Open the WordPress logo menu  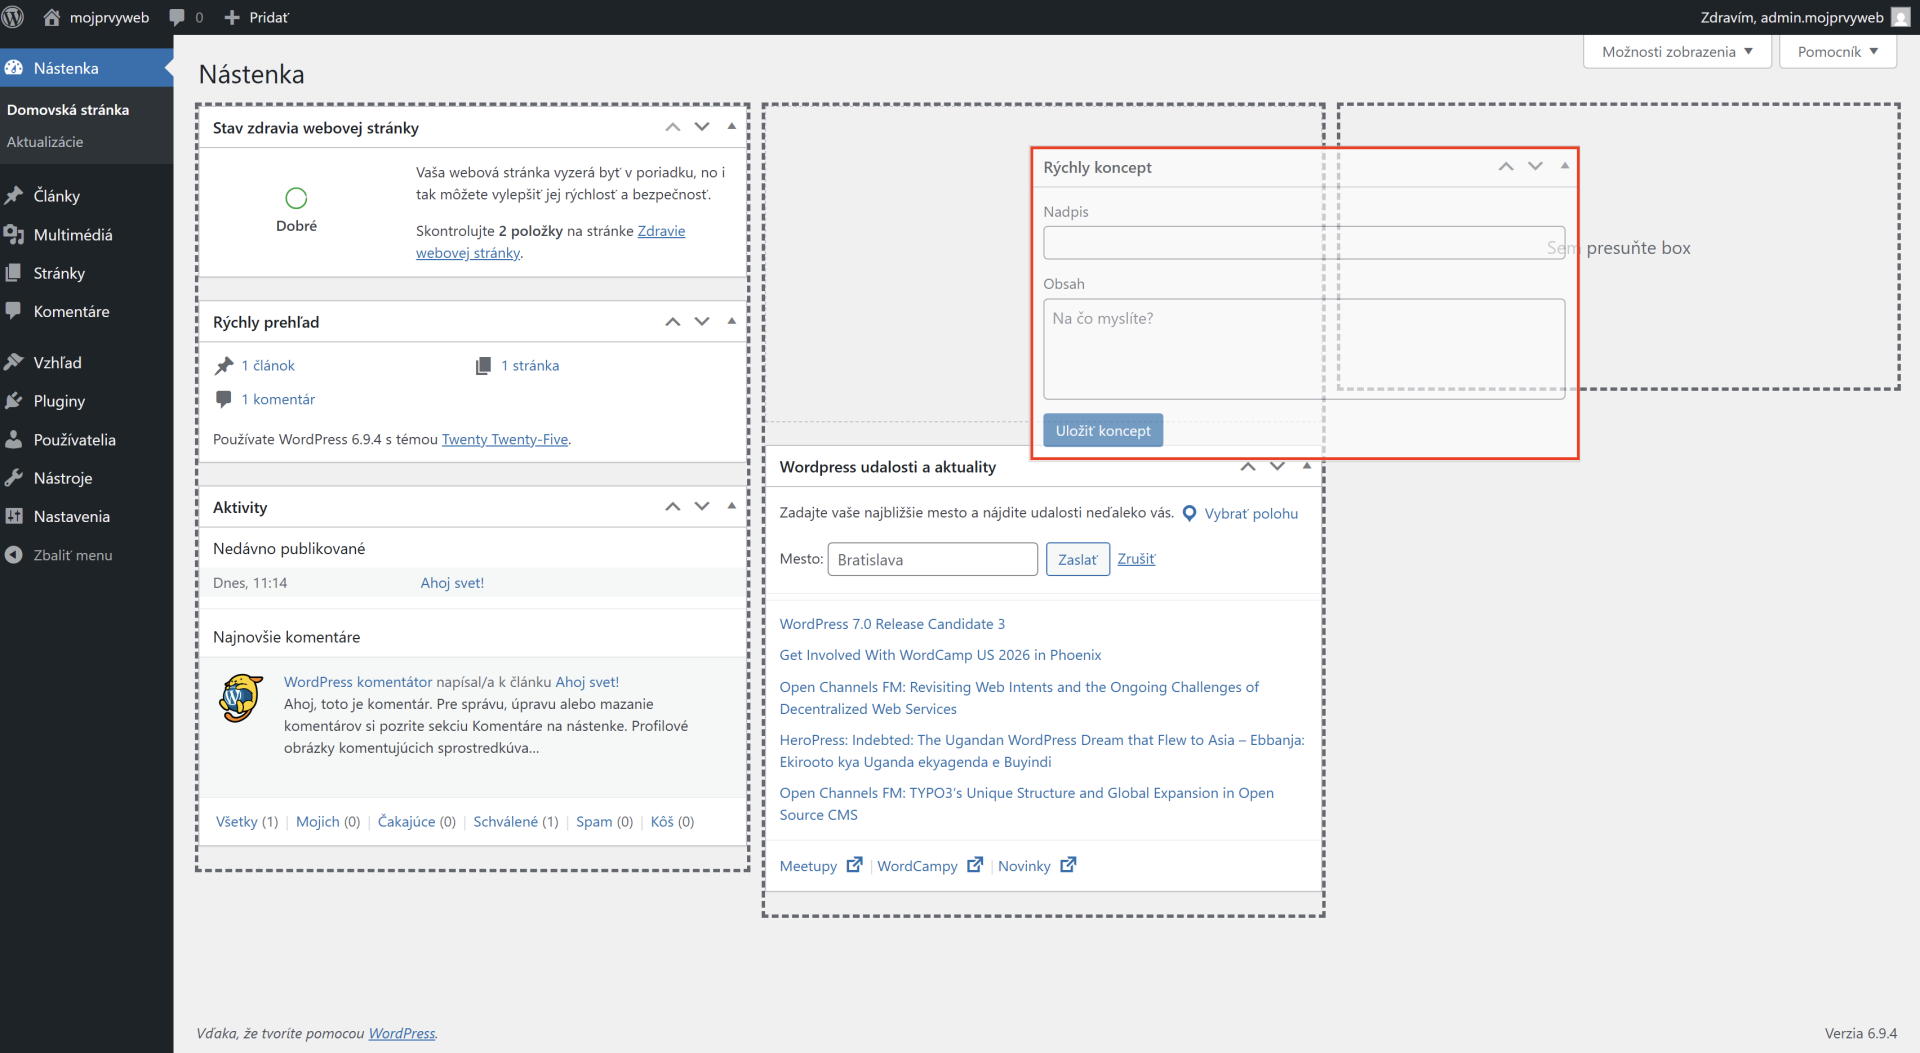(x=13, y=17)
